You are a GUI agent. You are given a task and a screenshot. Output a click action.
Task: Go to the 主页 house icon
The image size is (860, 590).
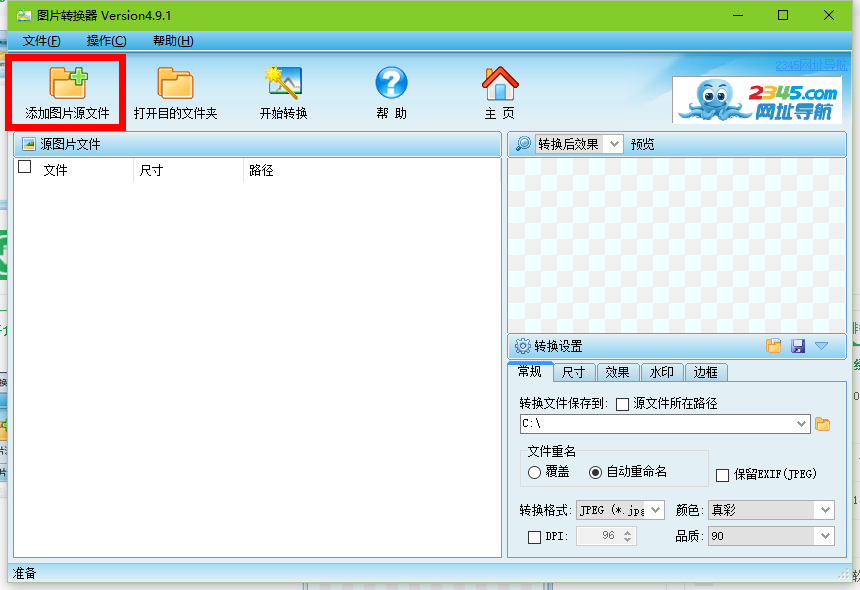tap(500, 83)
